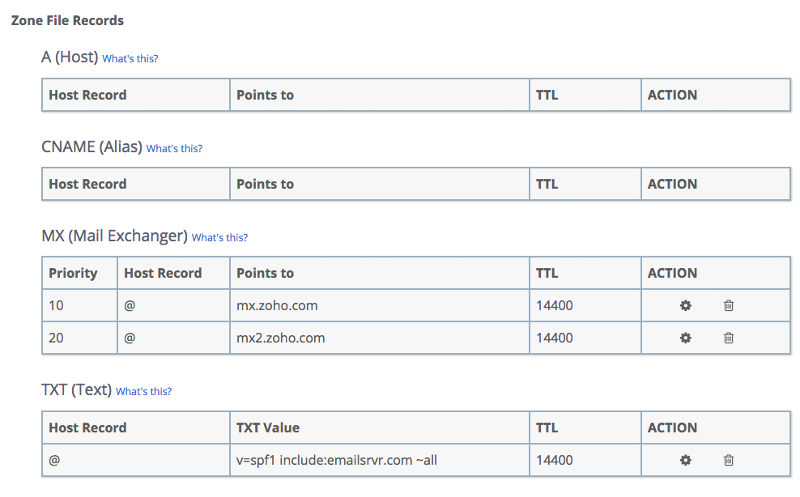Select the mx2.zoho.com Points to cell
This screenshot has height=497, width=800.
[x=380, y=338]
